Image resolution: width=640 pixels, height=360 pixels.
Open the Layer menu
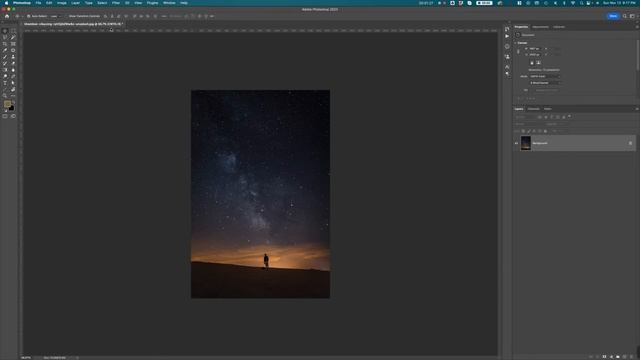[76, 3]
